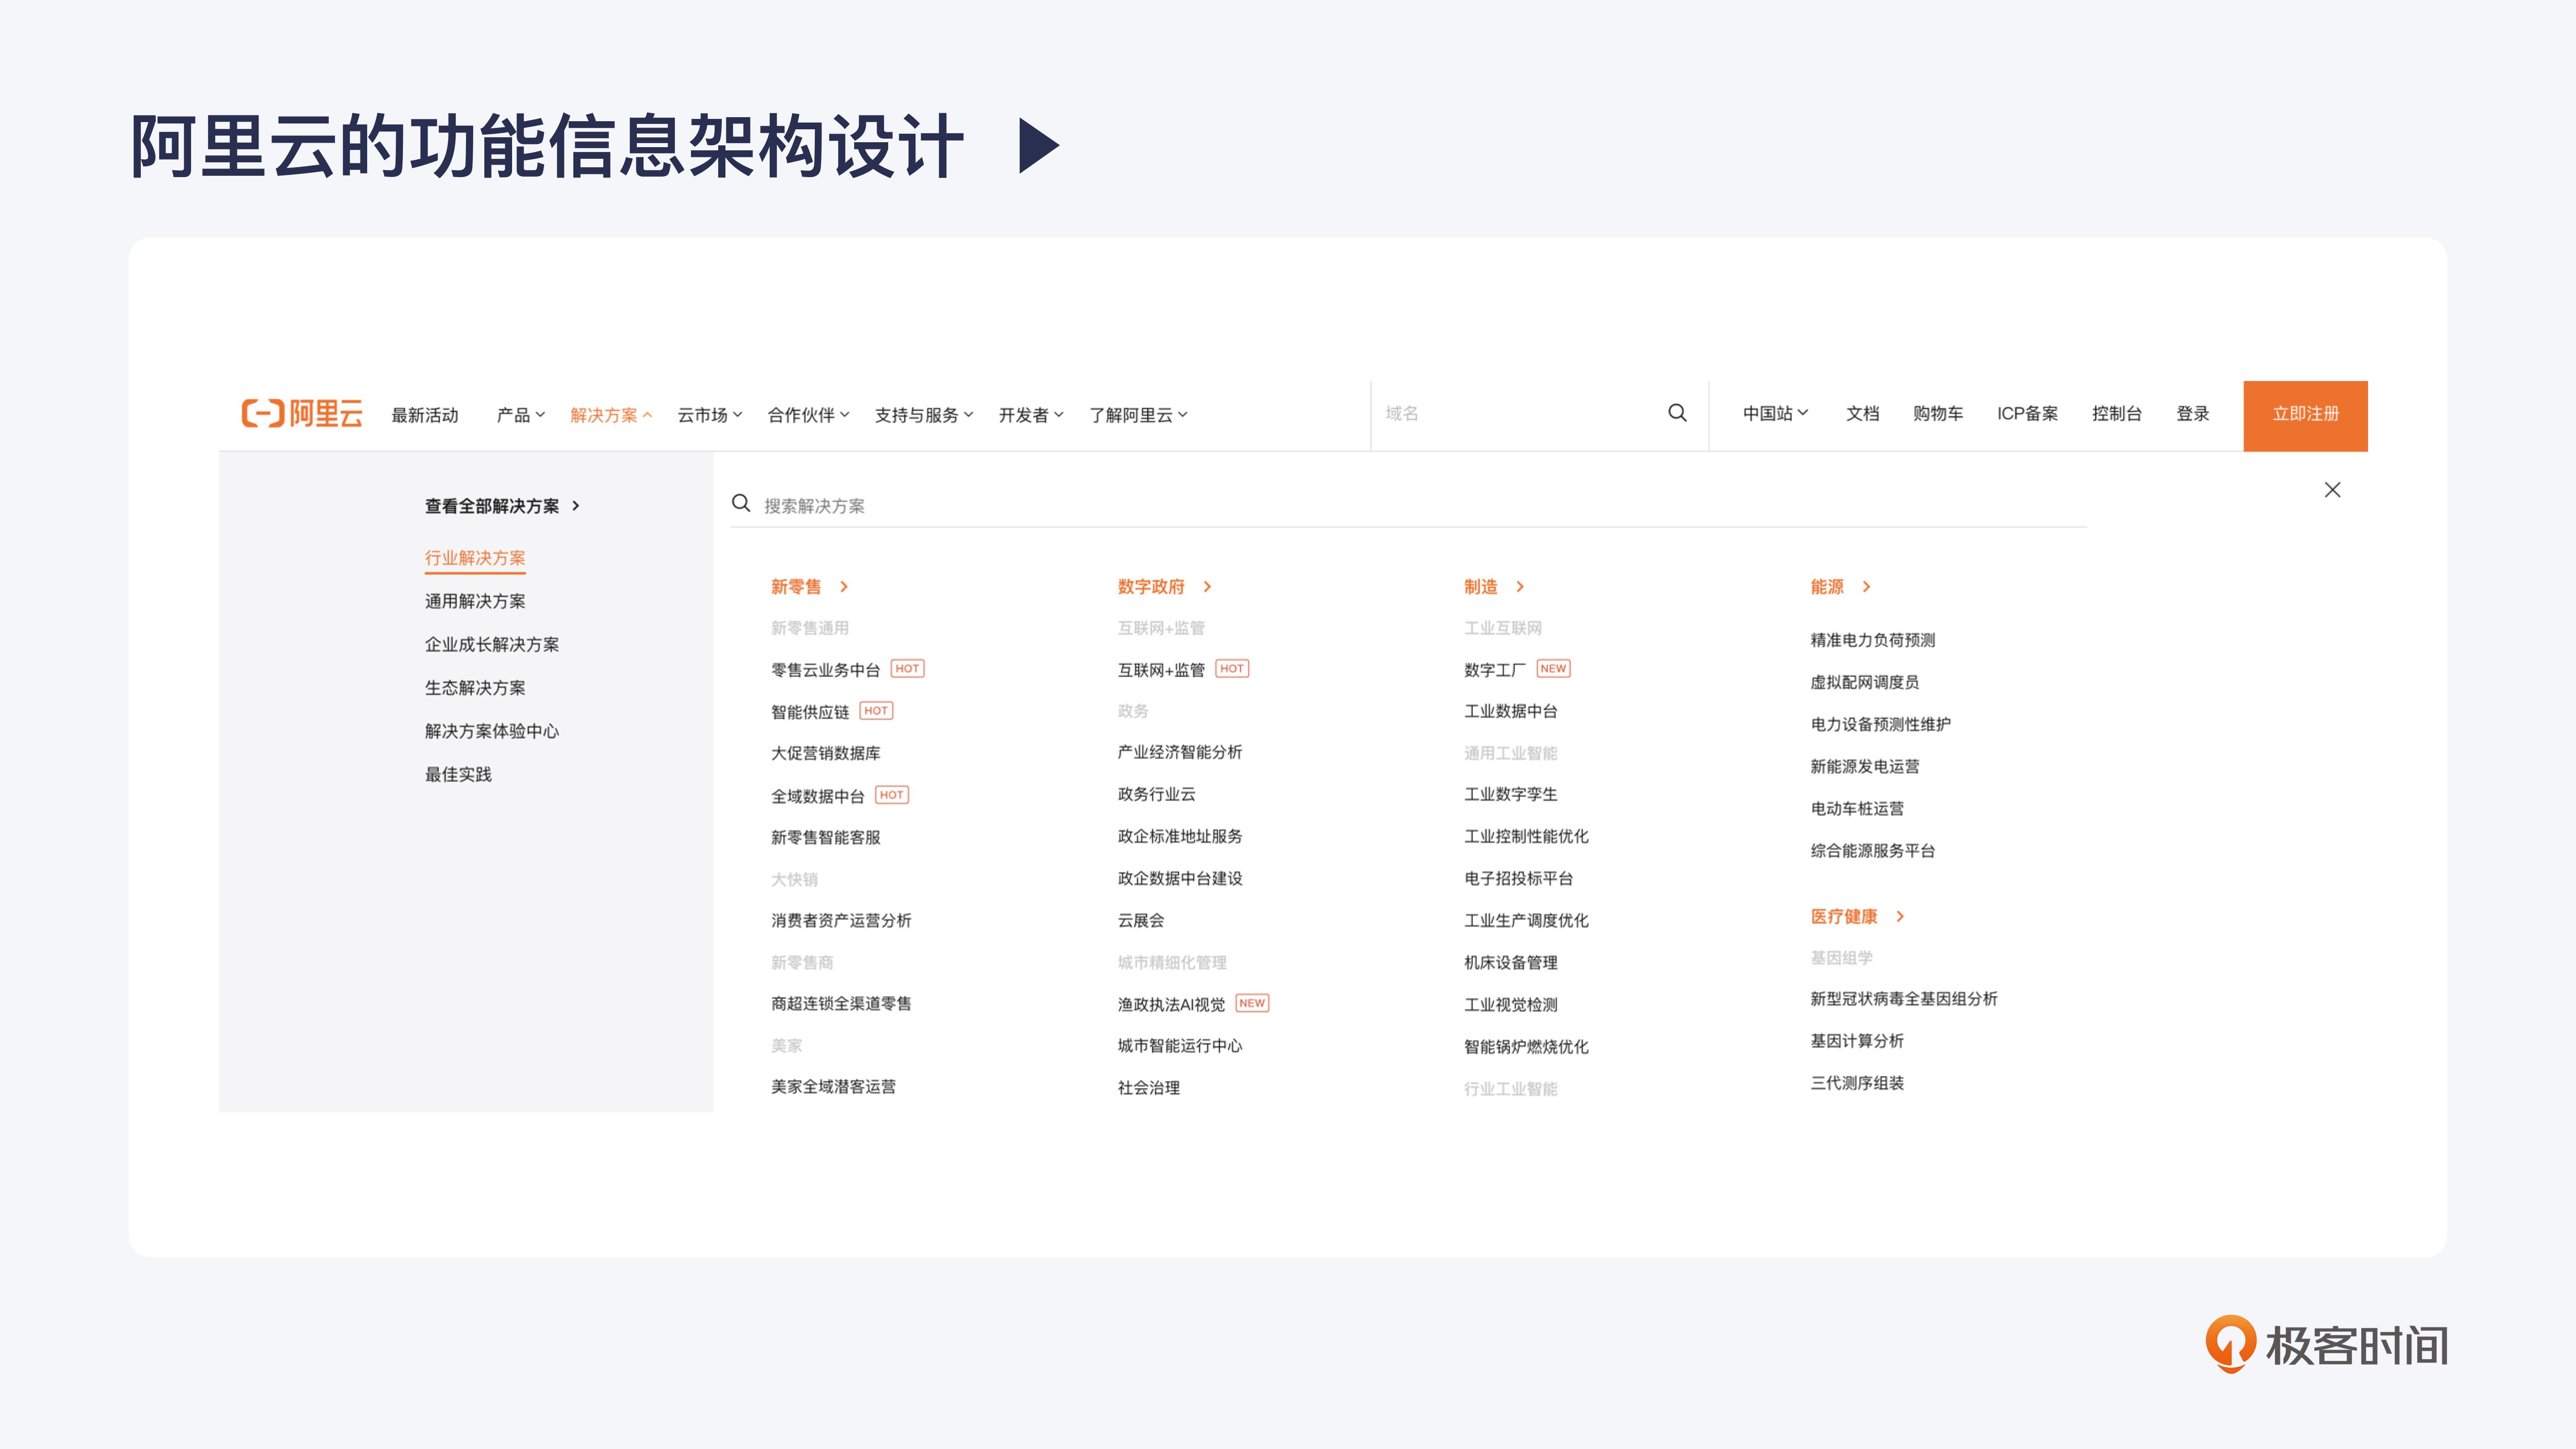Expand the 产品 menu
The height and width of the screenshot is (1449, 2576).
[x=520, y=415]
